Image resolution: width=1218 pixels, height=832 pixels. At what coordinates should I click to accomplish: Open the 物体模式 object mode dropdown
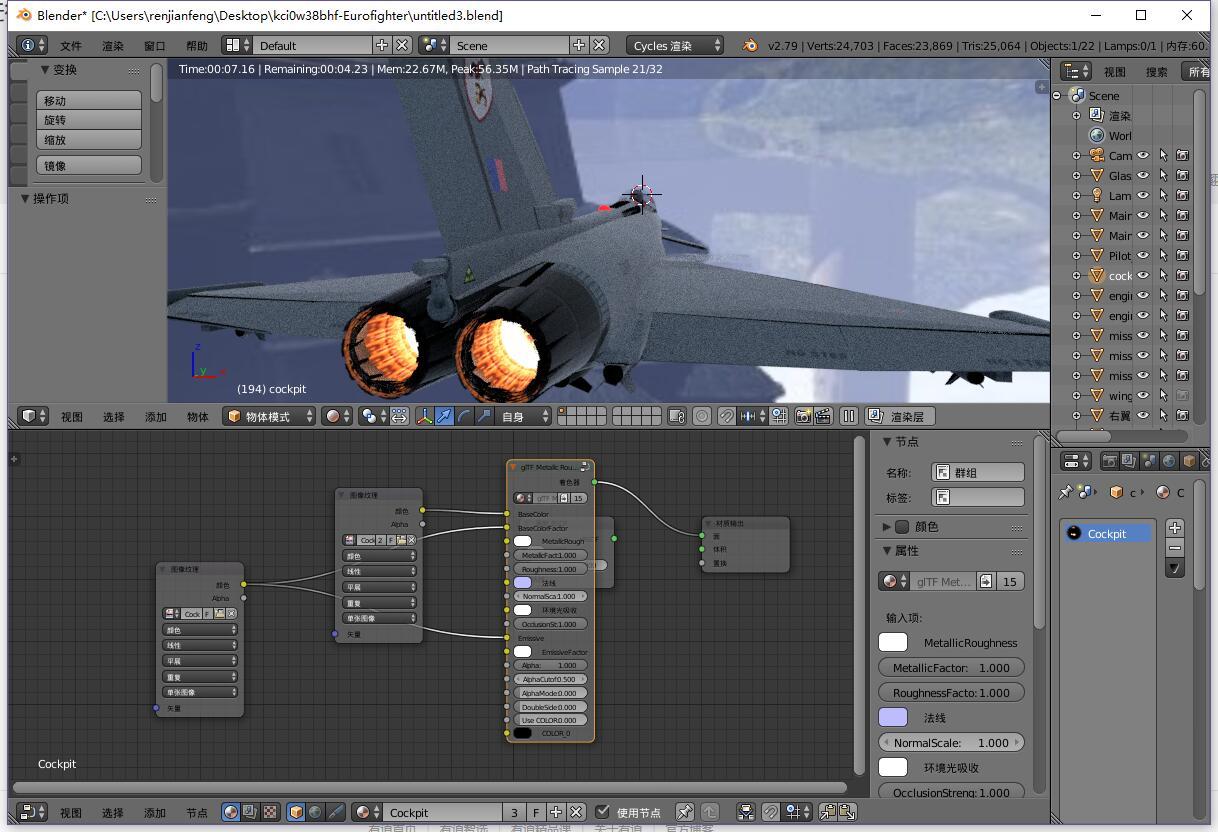[x=269, y=416]
